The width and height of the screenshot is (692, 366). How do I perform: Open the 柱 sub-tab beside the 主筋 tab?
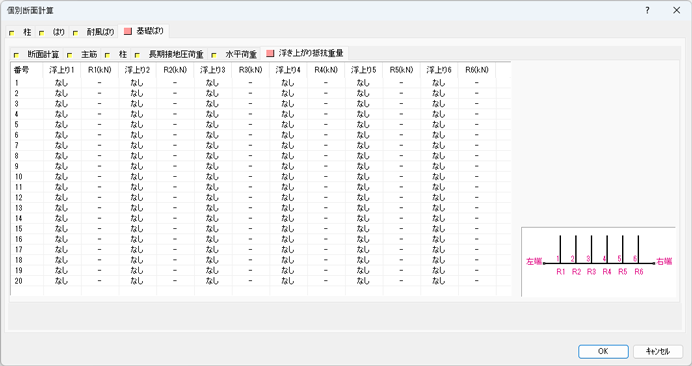[117, 54]
